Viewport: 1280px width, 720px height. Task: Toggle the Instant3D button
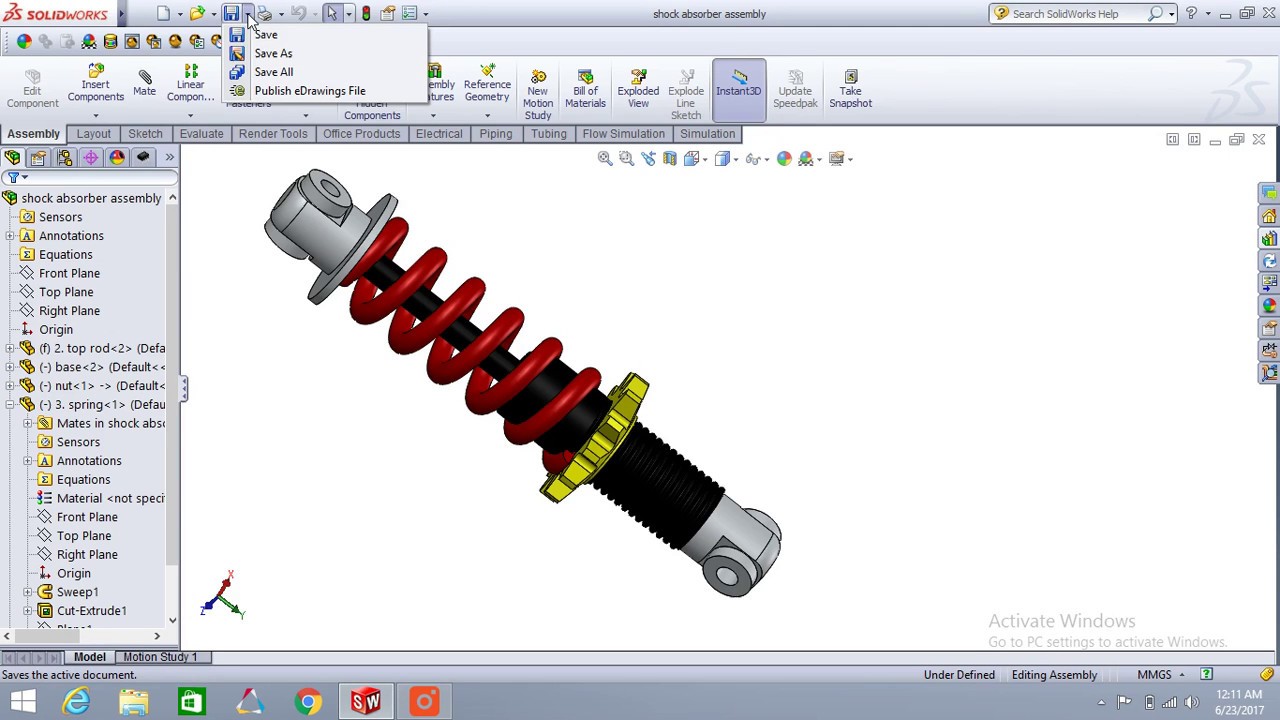pyautogui.click(x=739, y=90)
